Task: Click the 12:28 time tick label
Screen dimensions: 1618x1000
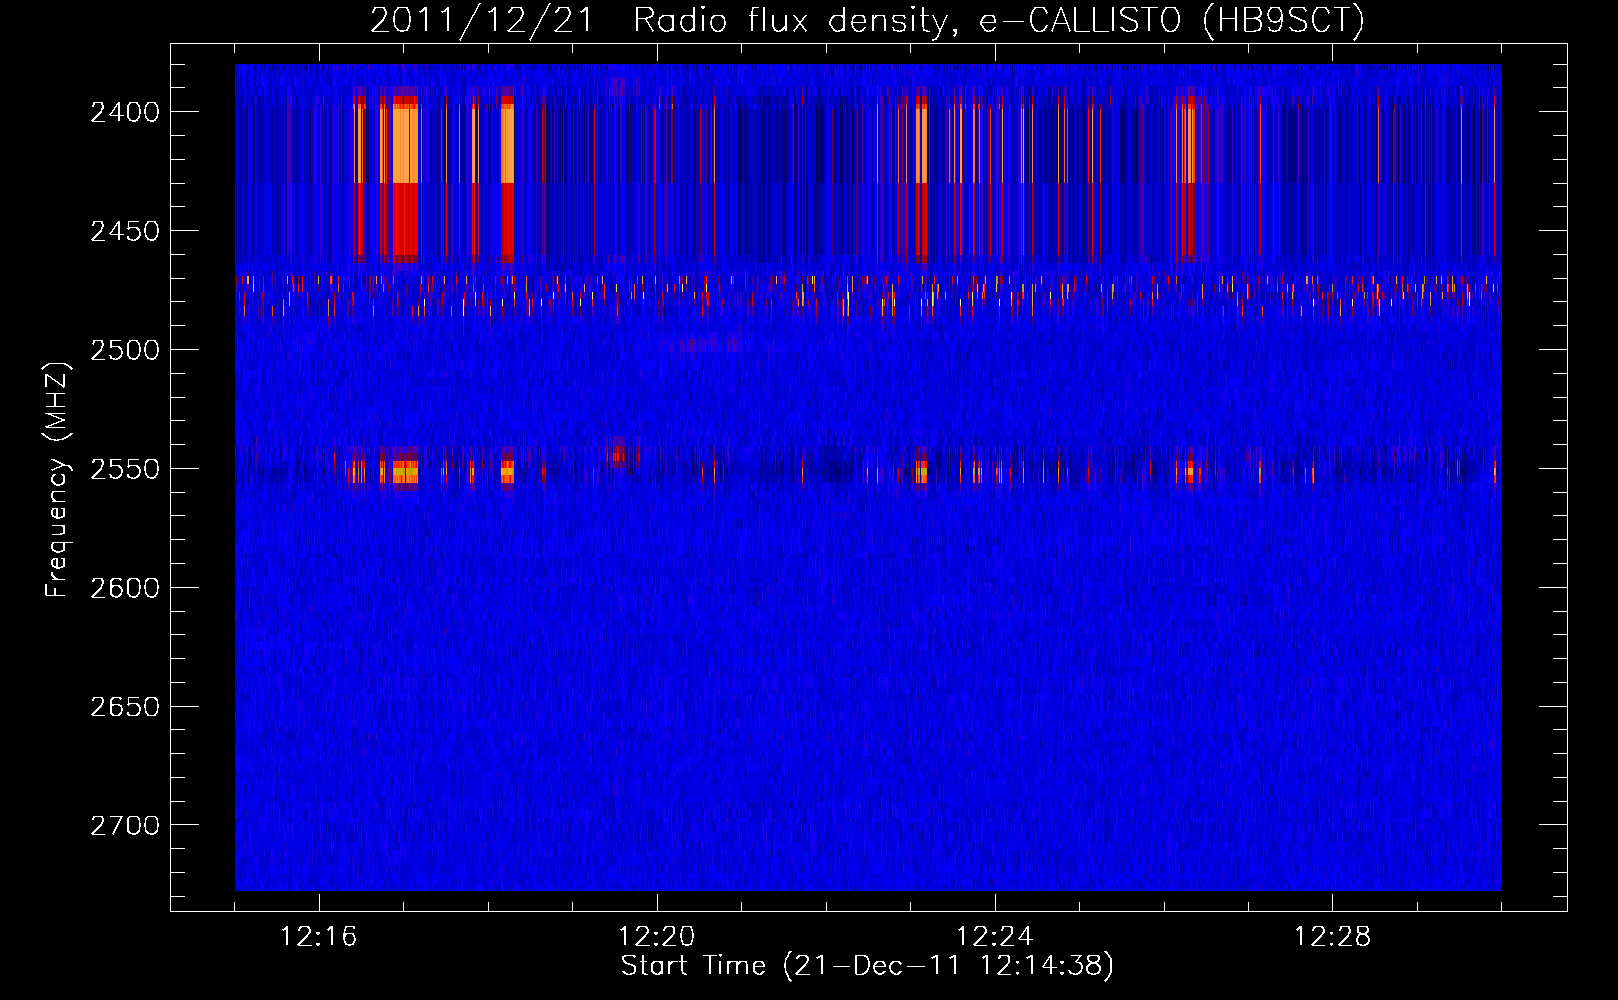Action: pos(1333,937)
